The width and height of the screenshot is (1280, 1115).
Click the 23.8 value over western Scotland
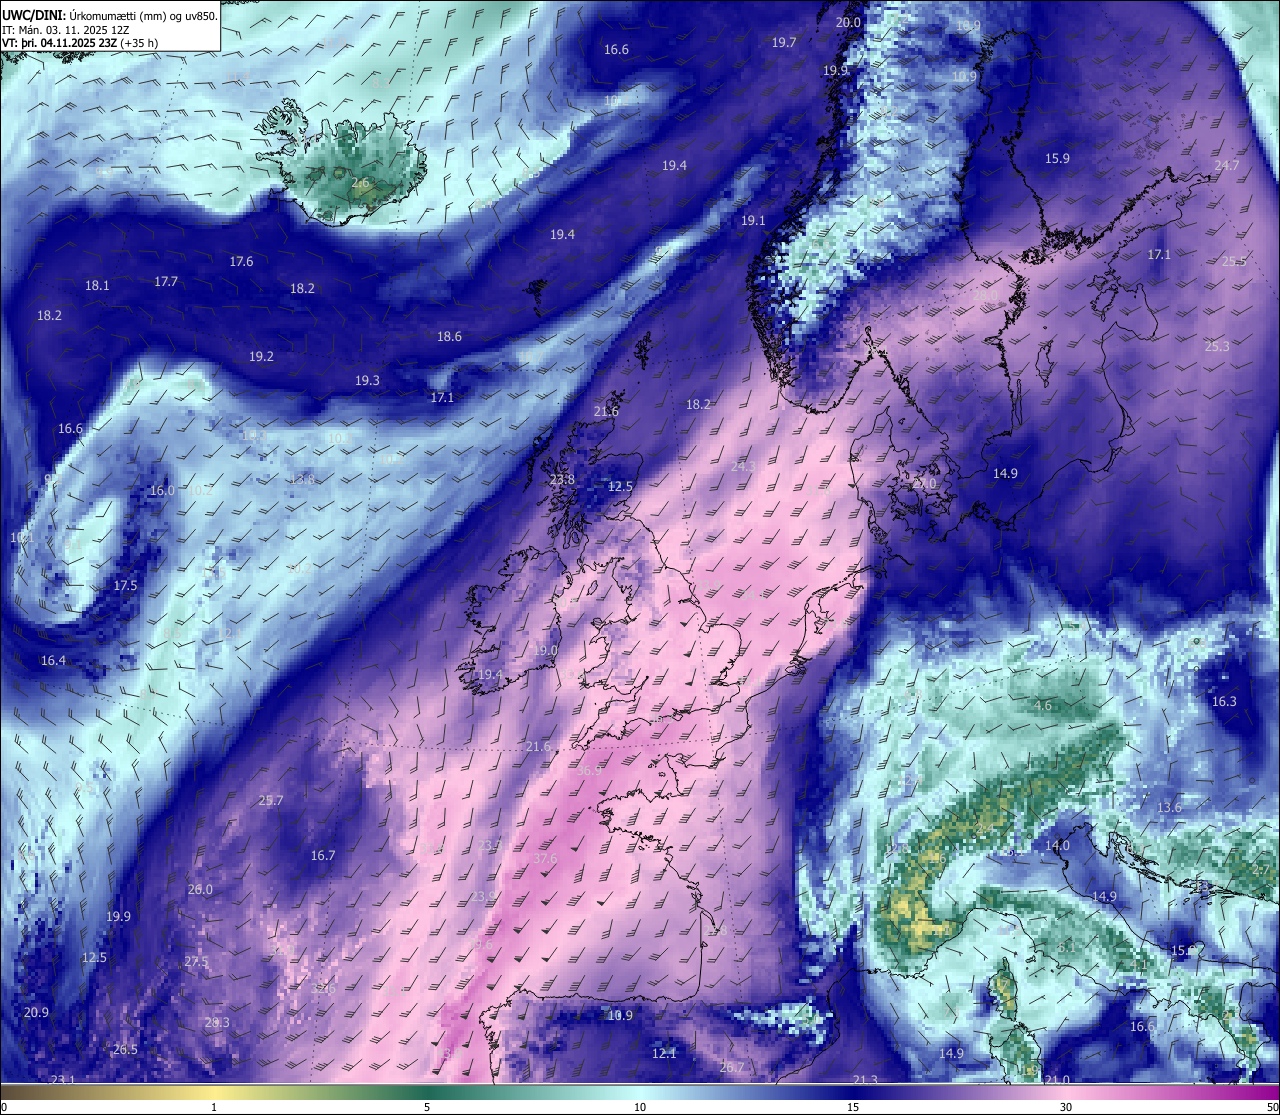point(563,479)
